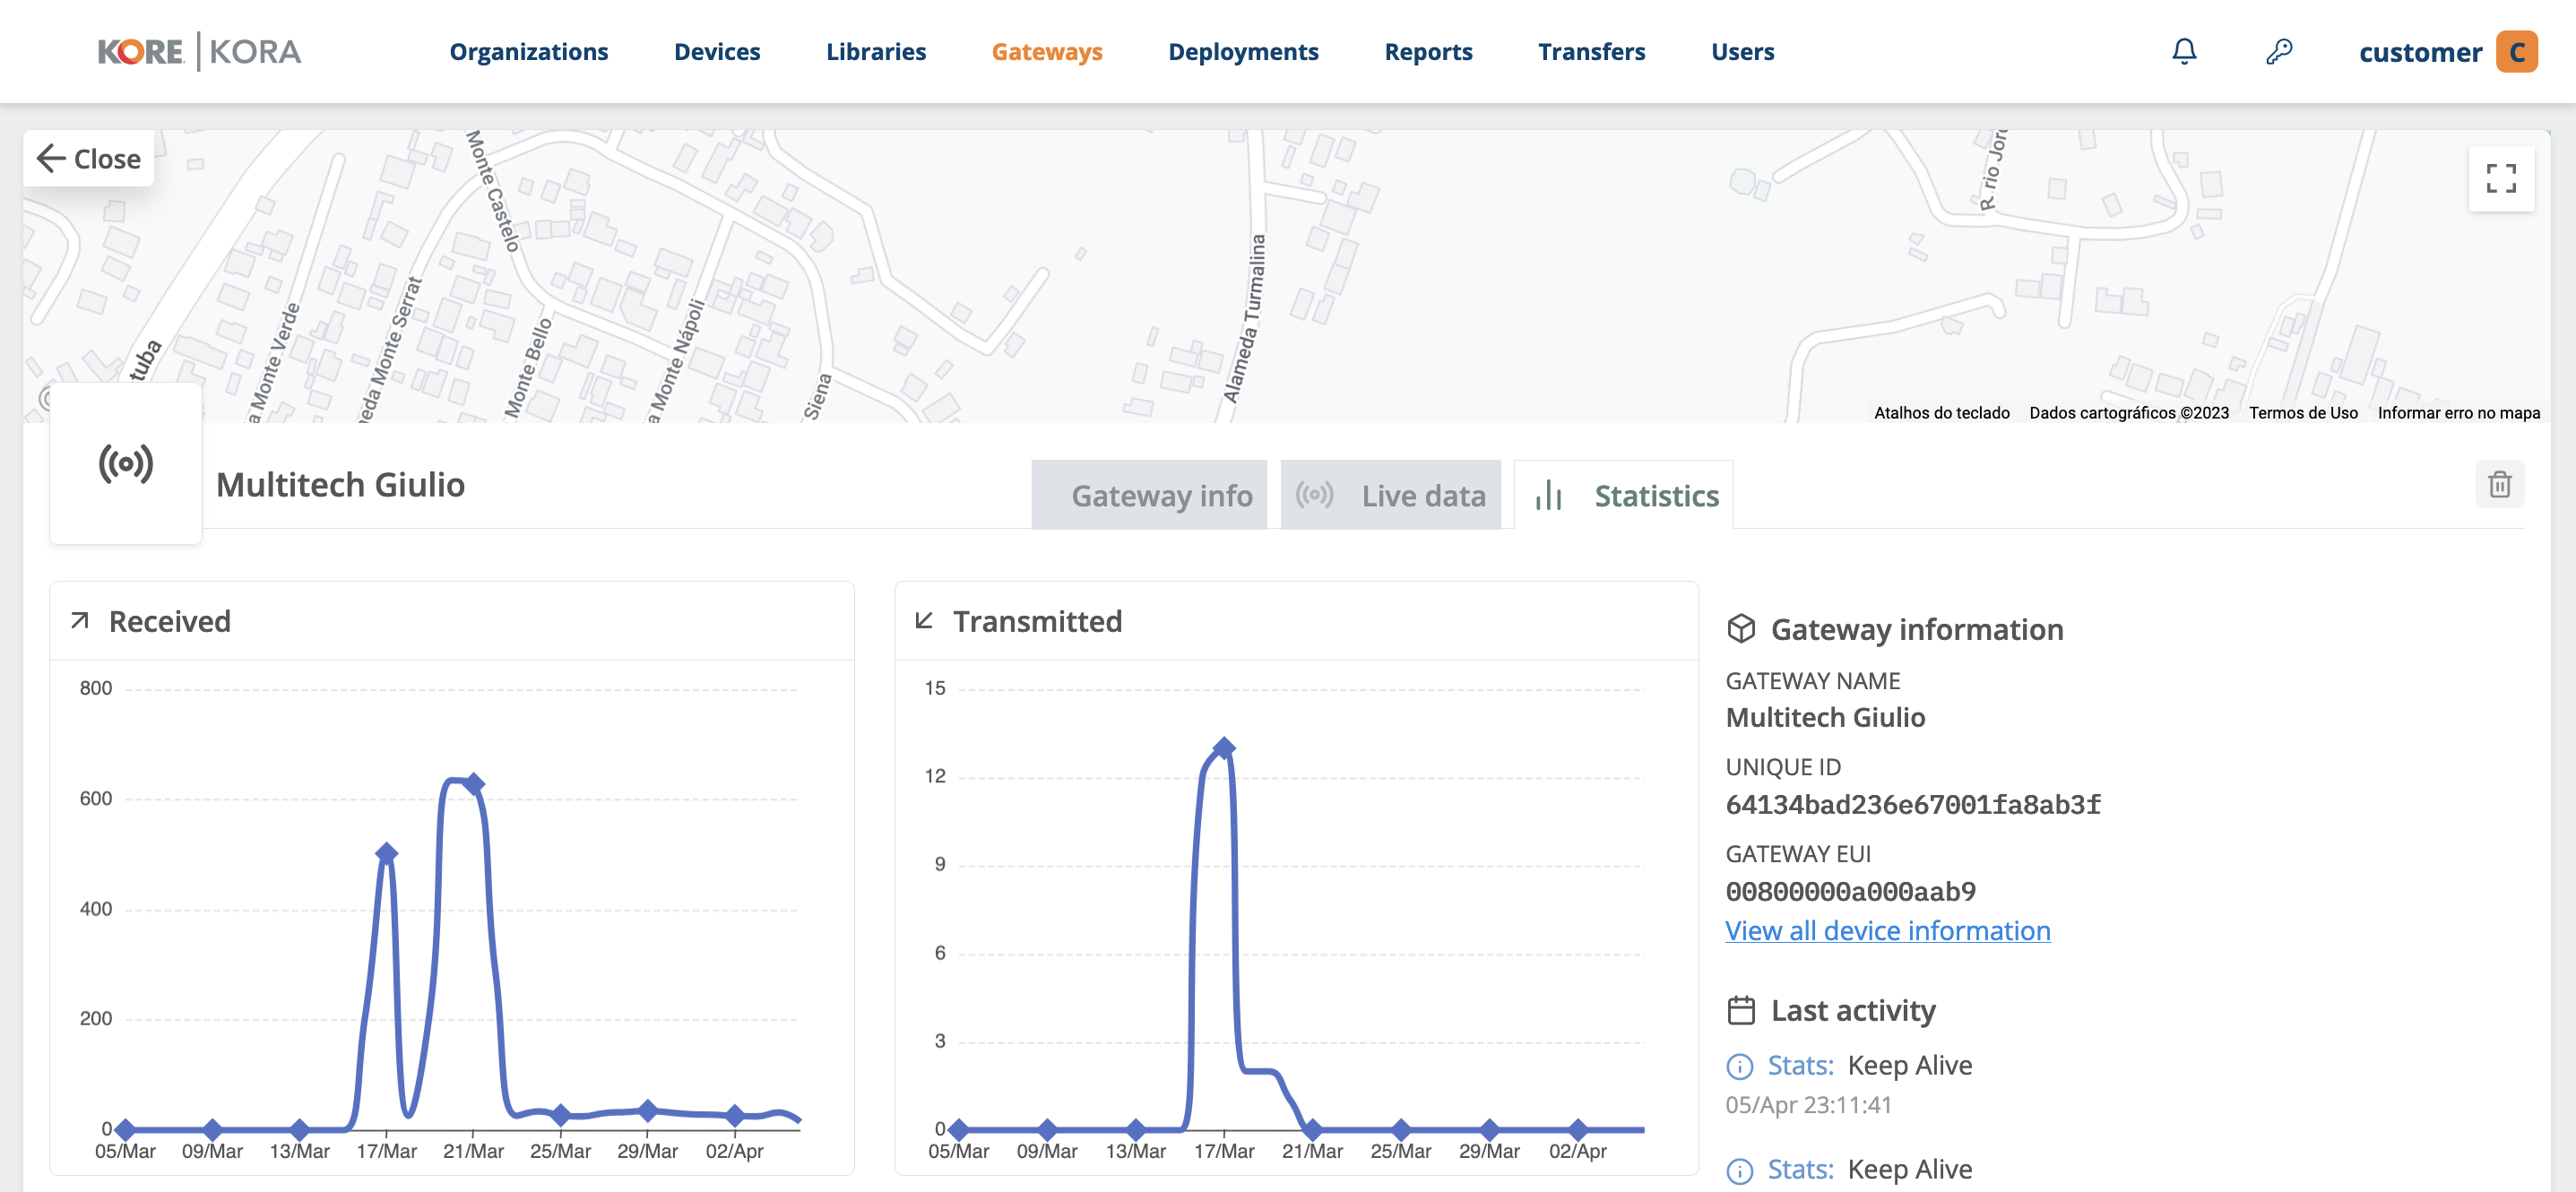
Task: Open the Devices menu
Action: pos(717,52)
